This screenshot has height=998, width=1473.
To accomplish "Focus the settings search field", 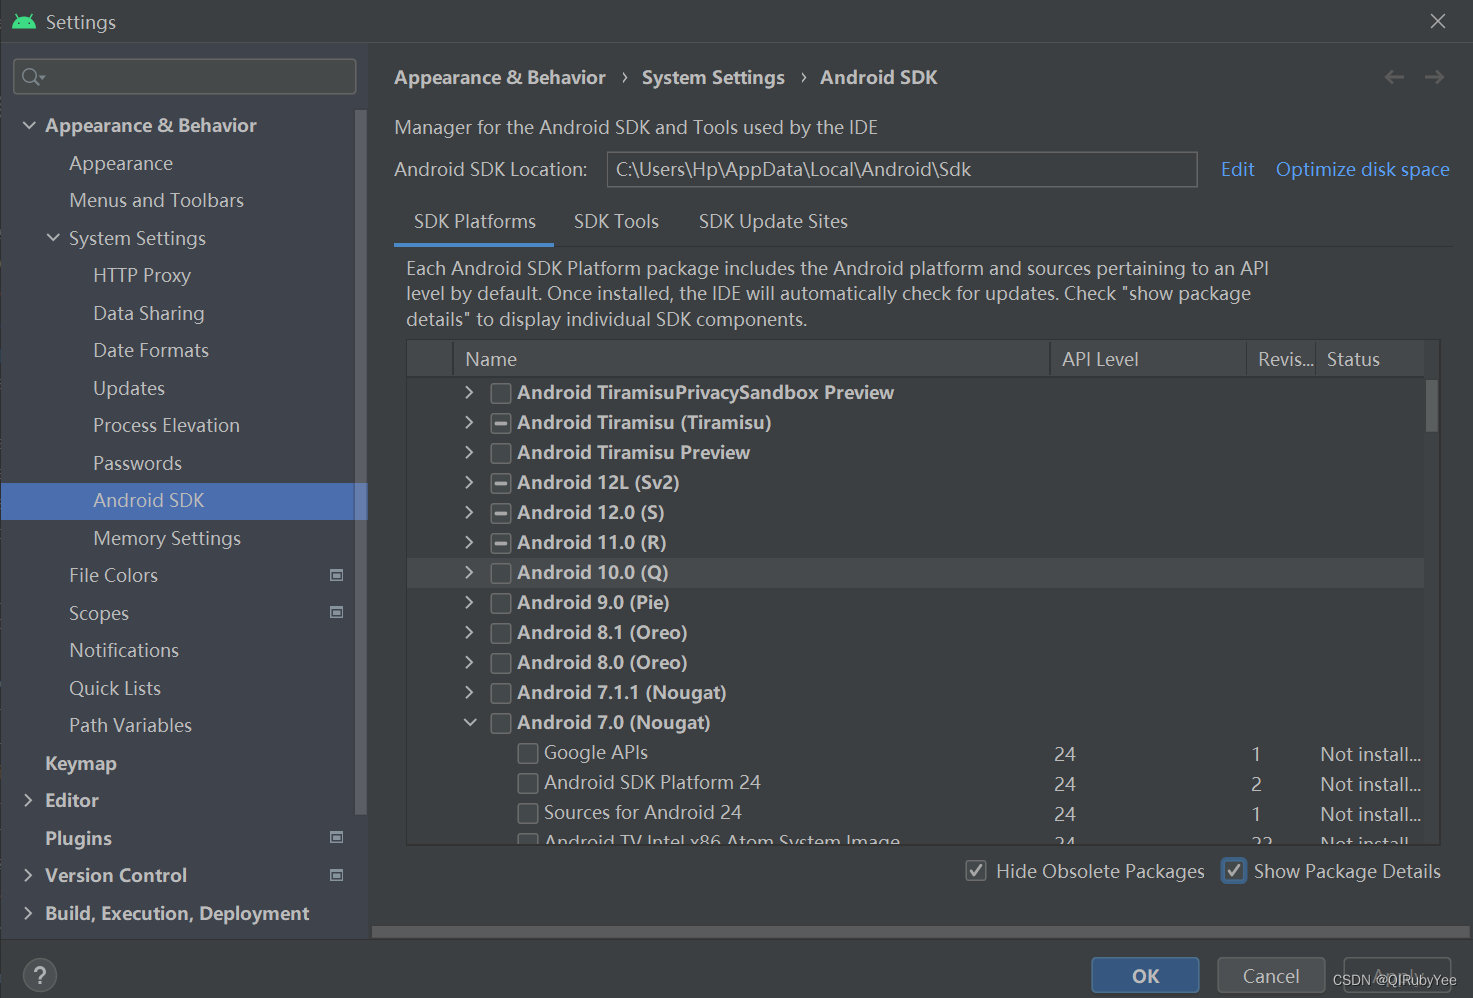I will click(185, 77).
